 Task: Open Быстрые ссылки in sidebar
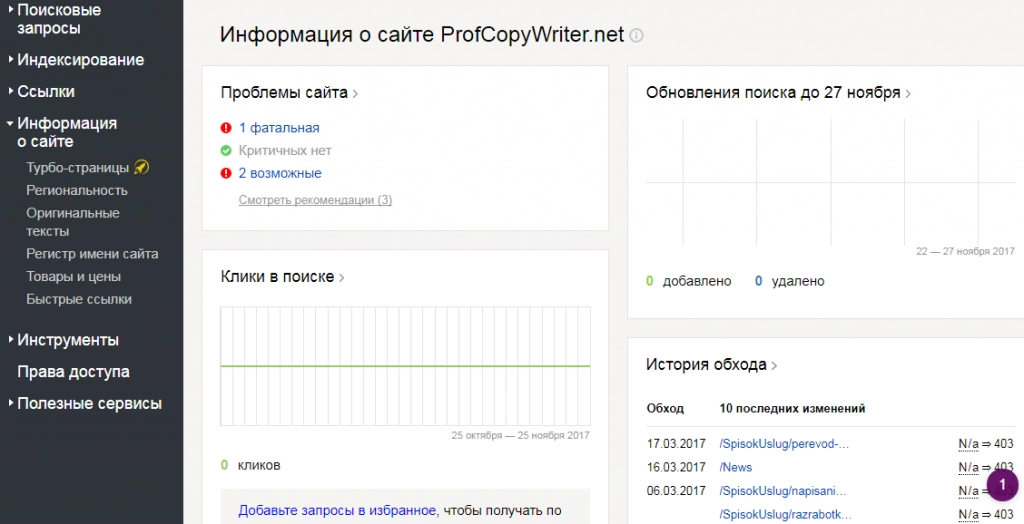(x=79, y=299)
